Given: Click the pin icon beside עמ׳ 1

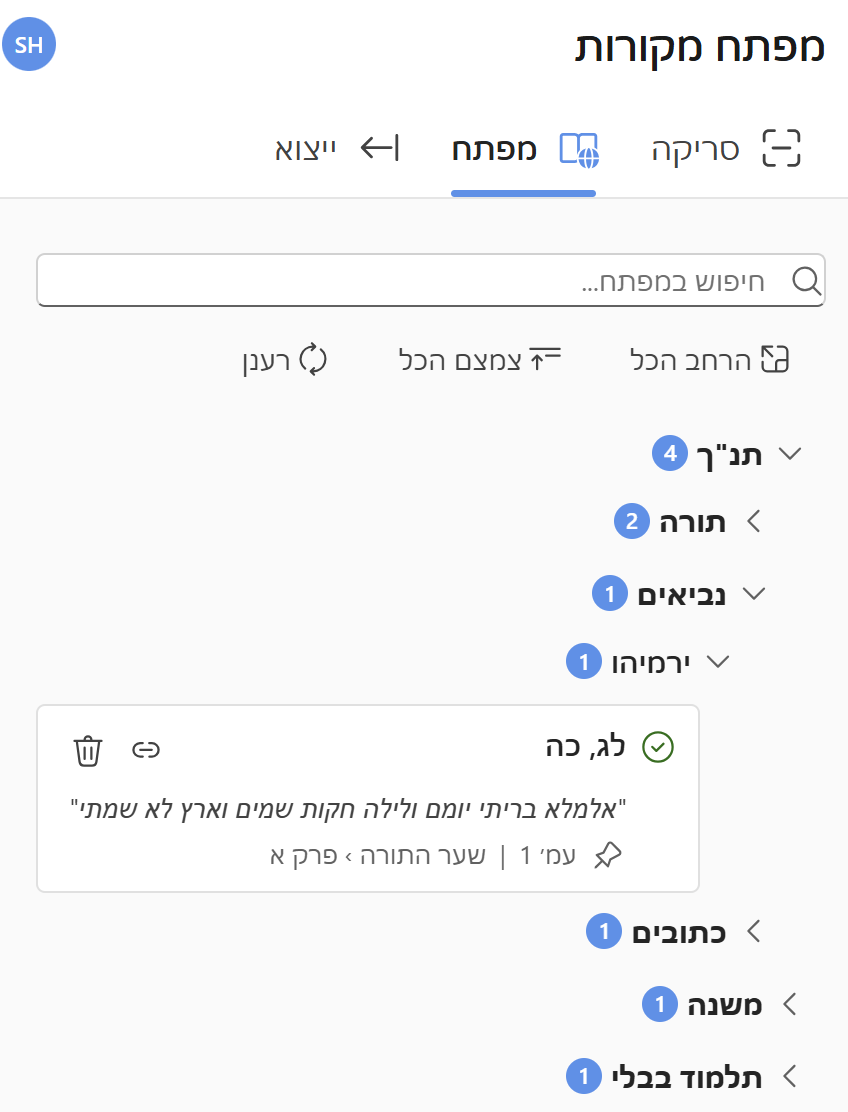Looking at the screenshot, I should point(607,856).
